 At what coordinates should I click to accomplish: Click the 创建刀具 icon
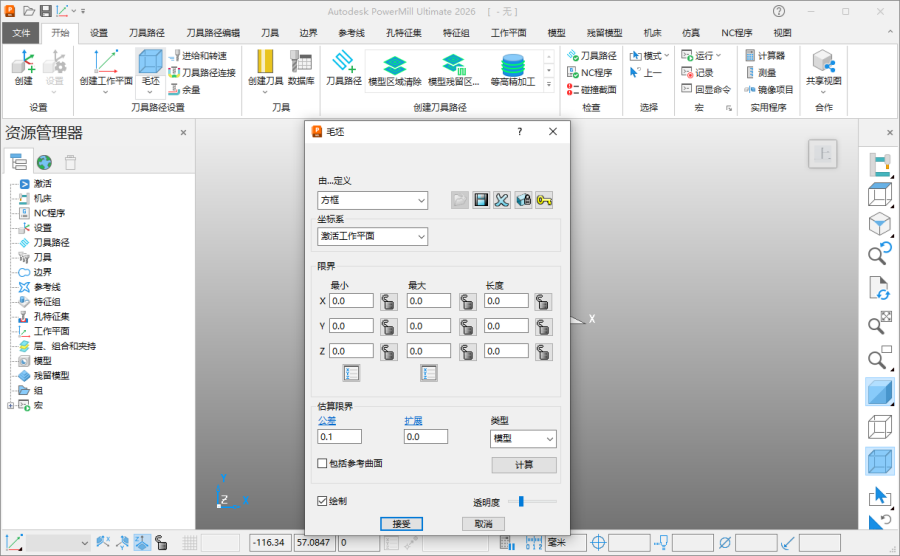click(265, 67)
